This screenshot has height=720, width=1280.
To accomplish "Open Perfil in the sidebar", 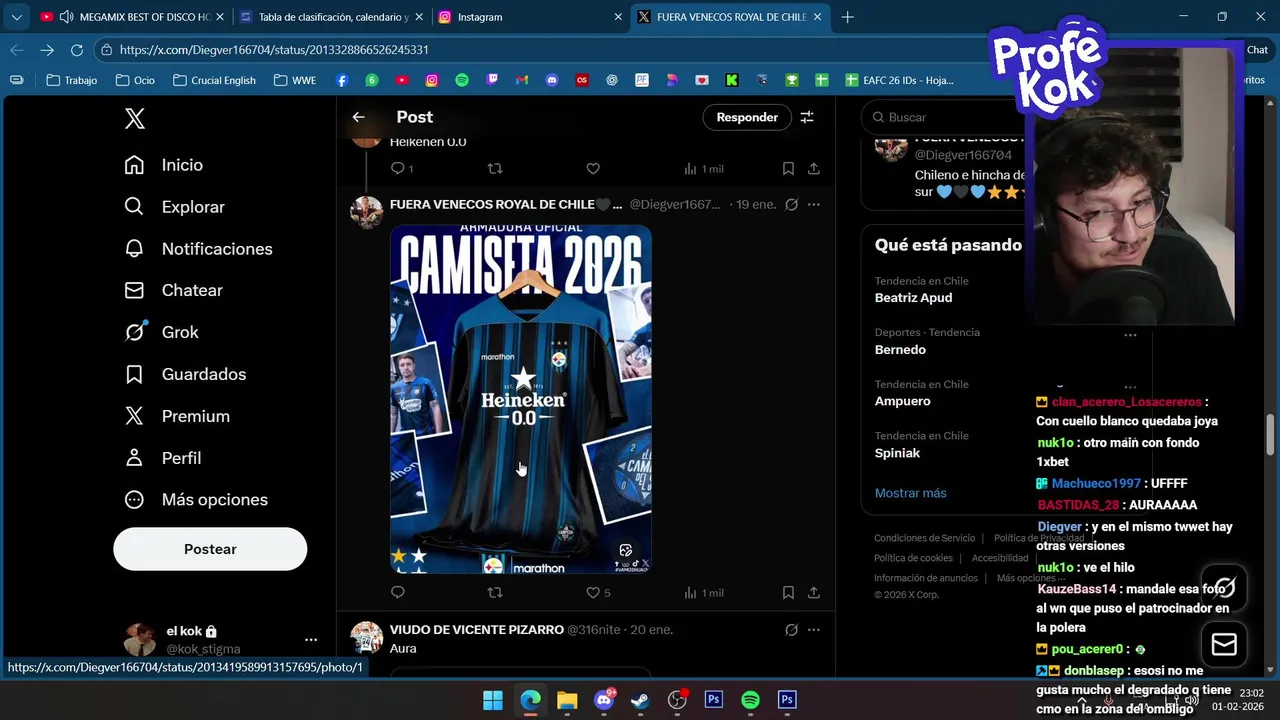I will (163, 458).
